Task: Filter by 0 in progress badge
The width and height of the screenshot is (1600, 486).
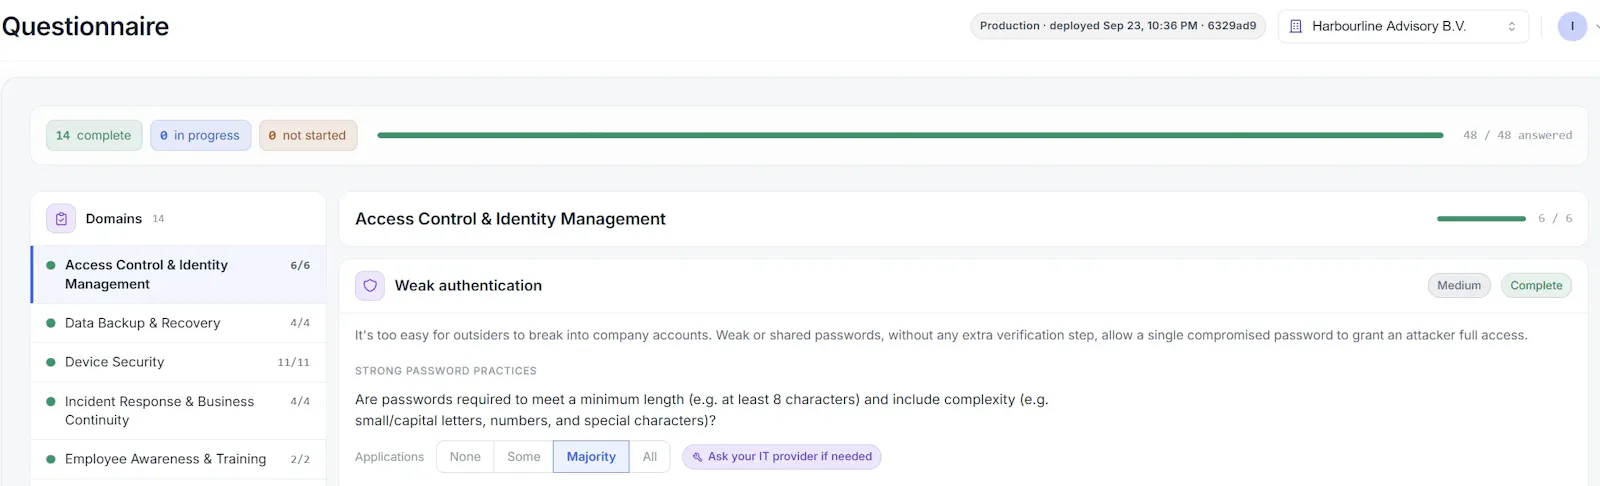Action: click(x=200, y=135)
